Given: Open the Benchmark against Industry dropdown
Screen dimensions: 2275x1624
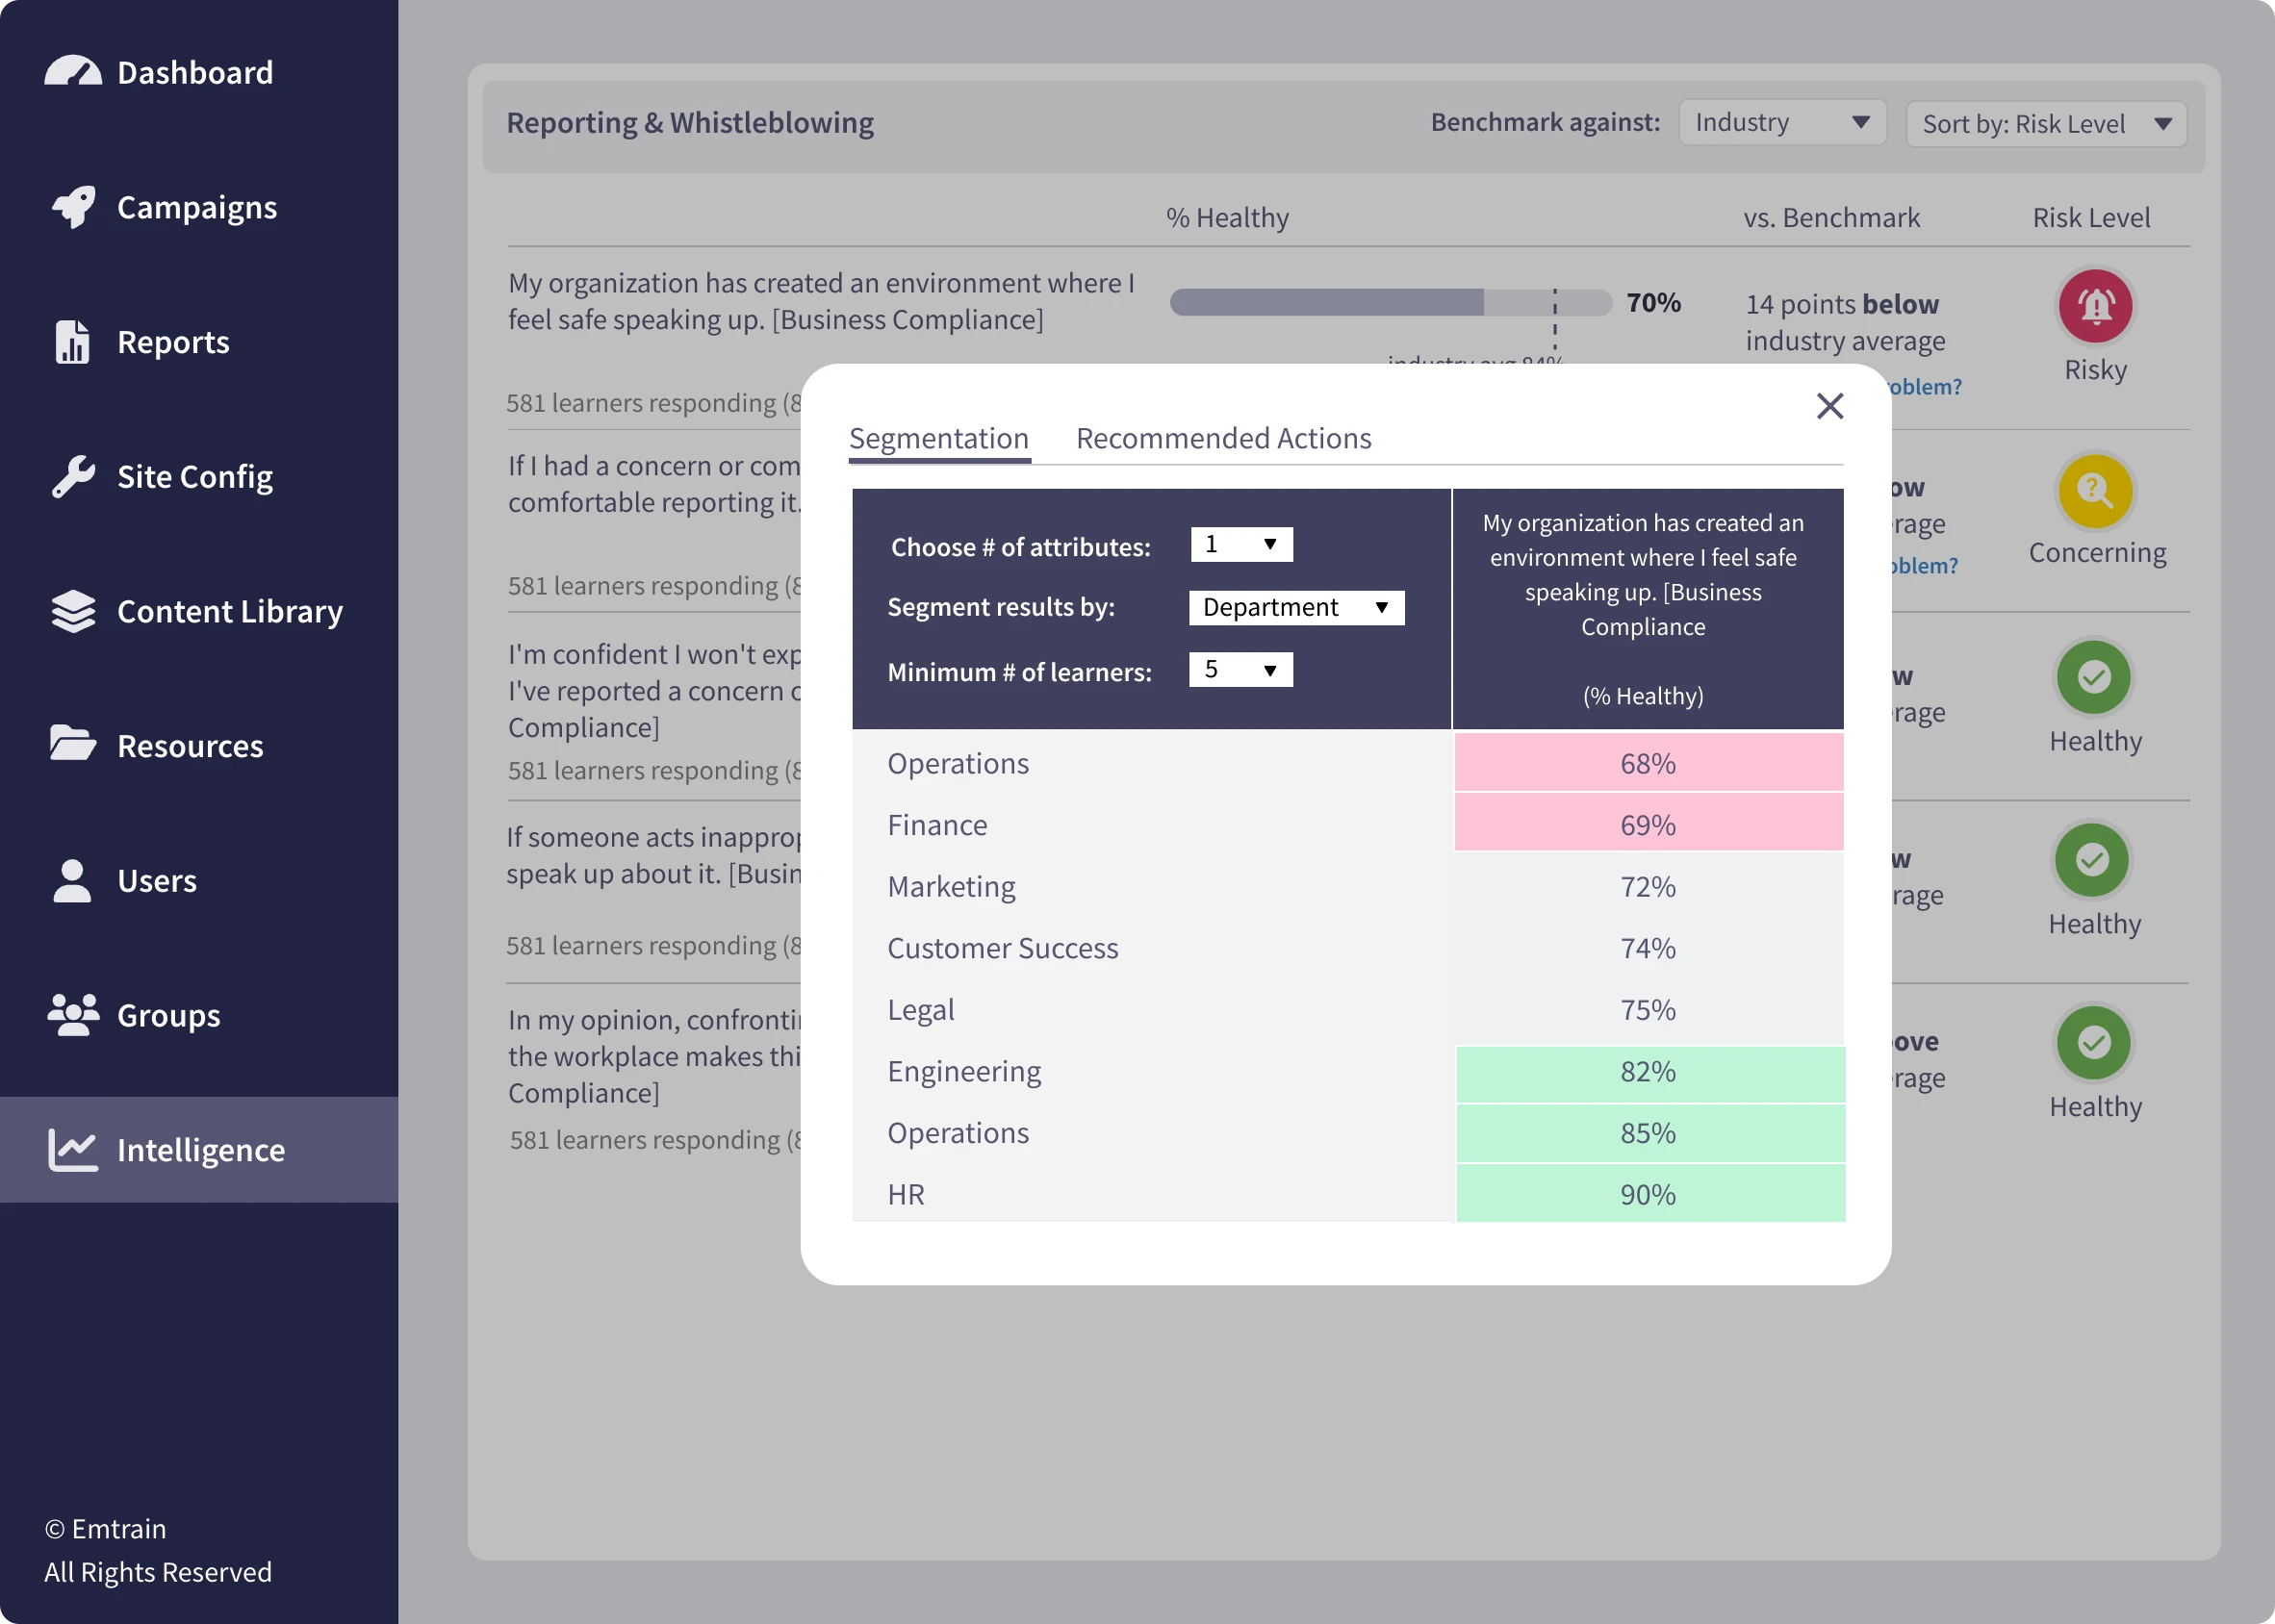Looking at the screenshot, I should 1782,123.
